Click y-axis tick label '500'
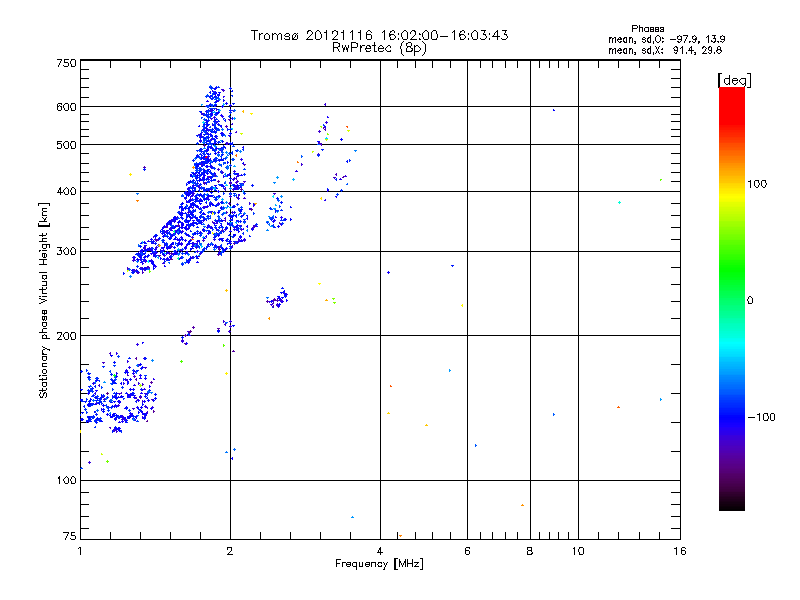 tap(66, 145)
